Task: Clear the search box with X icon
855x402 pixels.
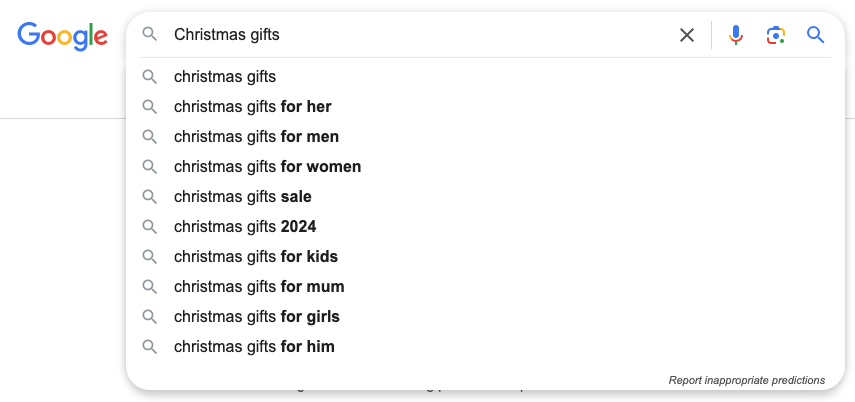Action: [x=687, y=35]
